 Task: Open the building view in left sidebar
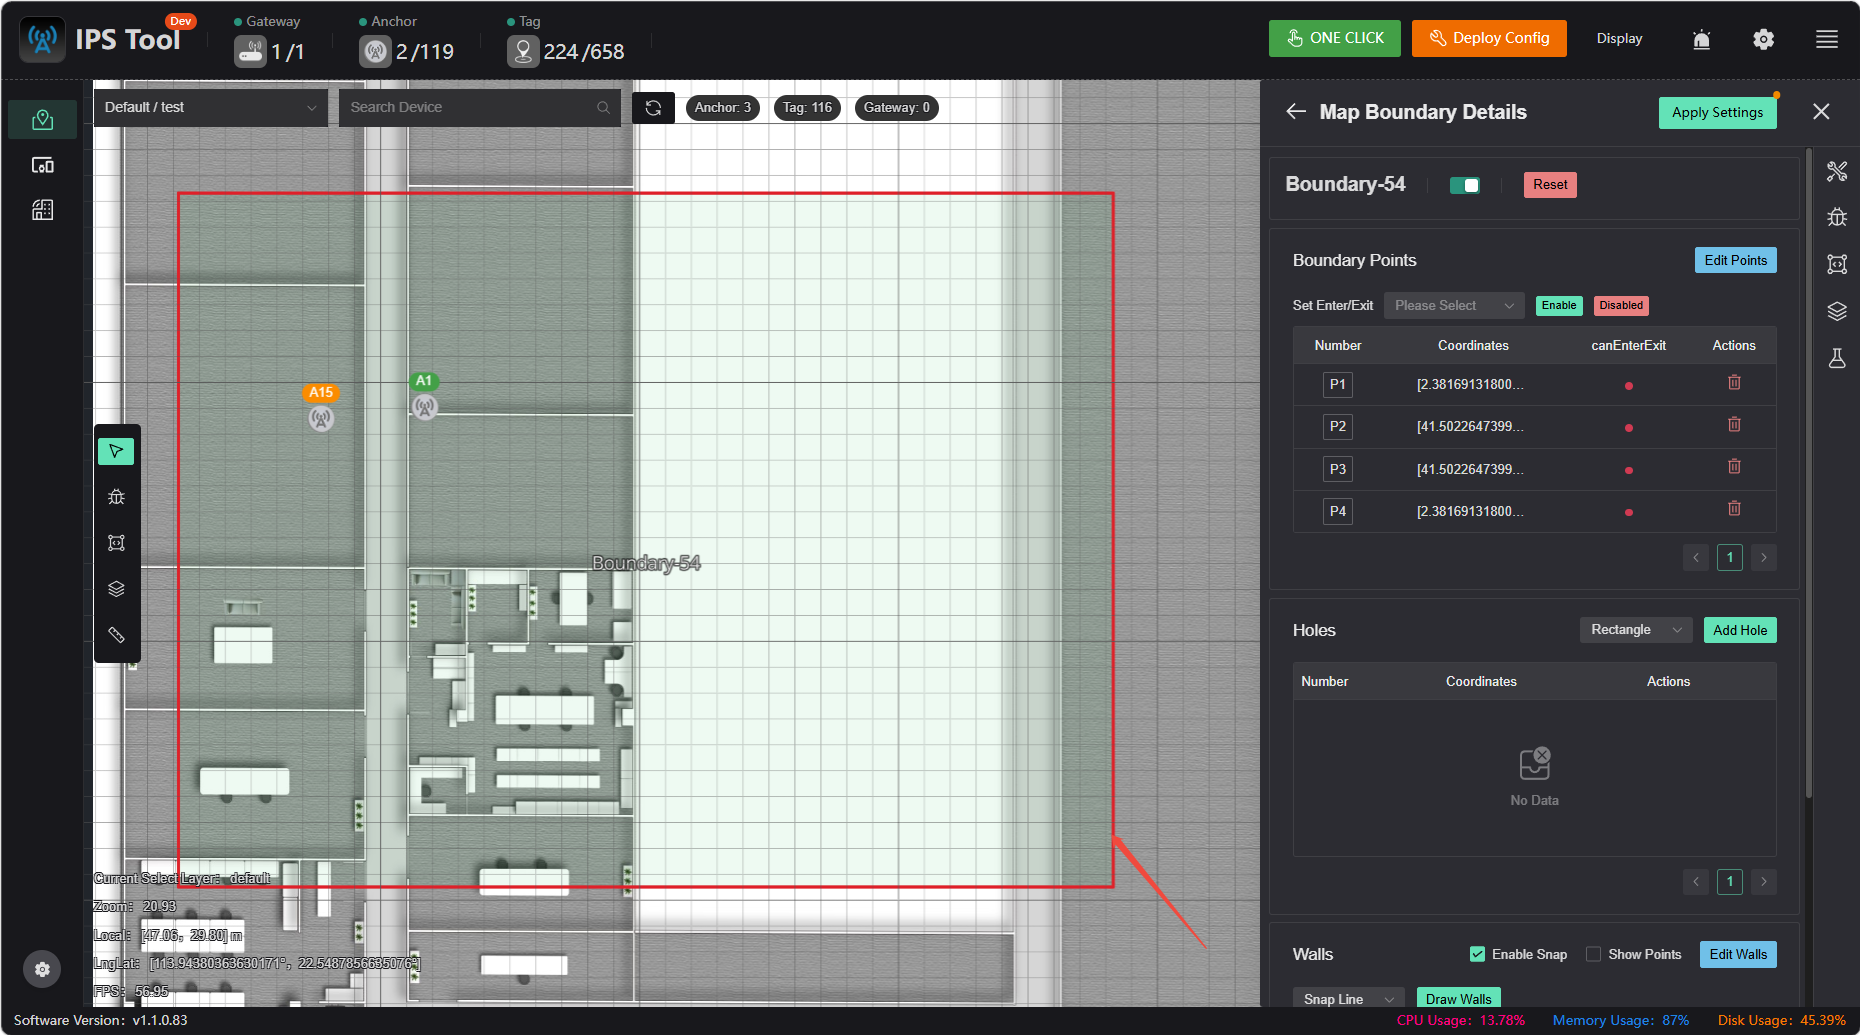[42, 210]
